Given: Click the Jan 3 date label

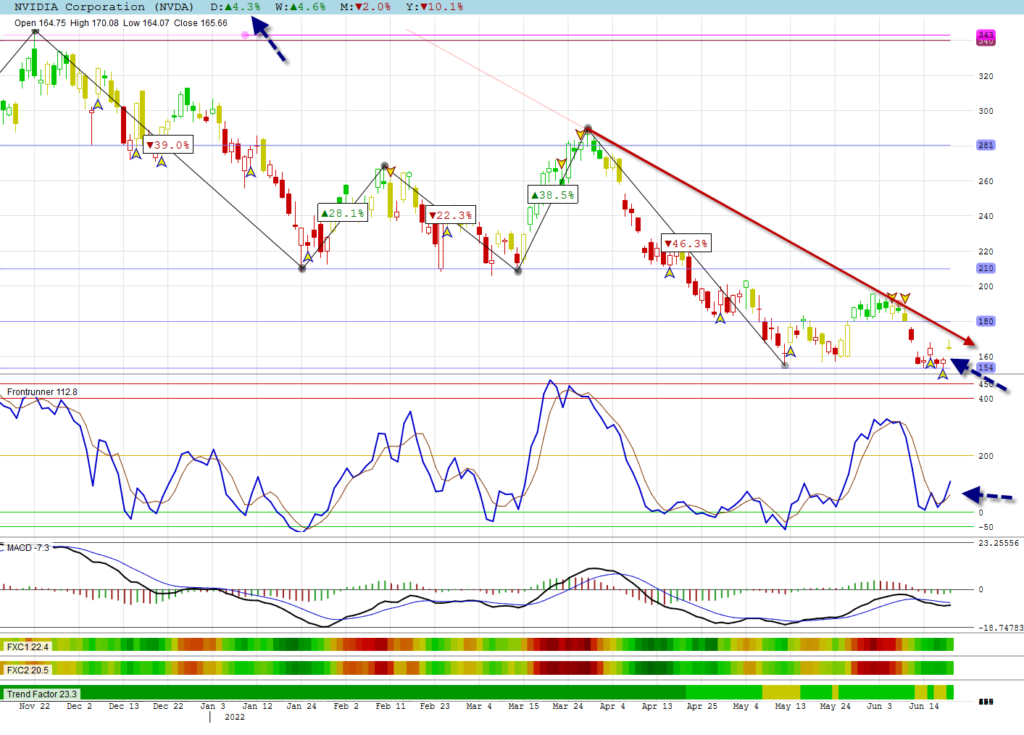Looking at the screenshot, I should pos(212,706).
